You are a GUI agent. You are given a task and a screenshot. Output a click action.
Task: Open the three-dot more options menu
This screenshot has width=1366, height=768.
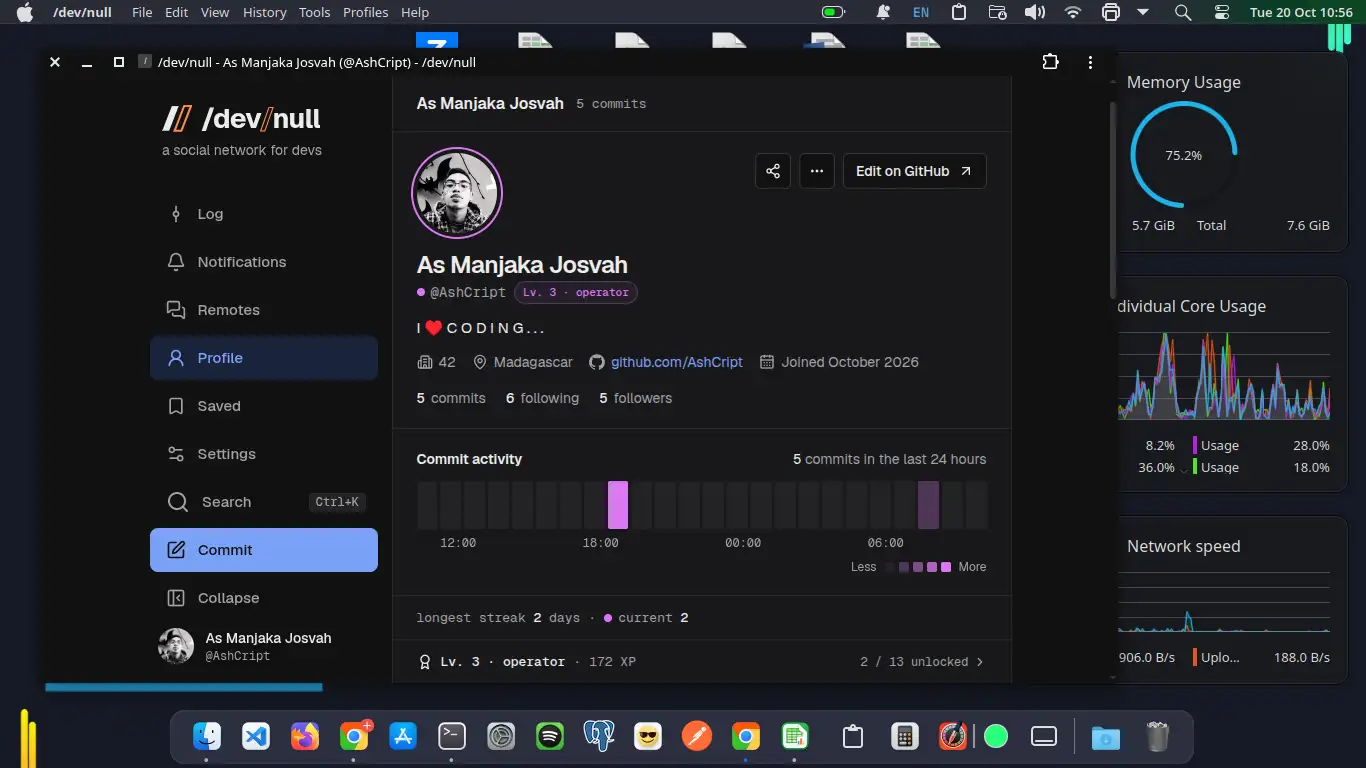[x=817, y=171]
